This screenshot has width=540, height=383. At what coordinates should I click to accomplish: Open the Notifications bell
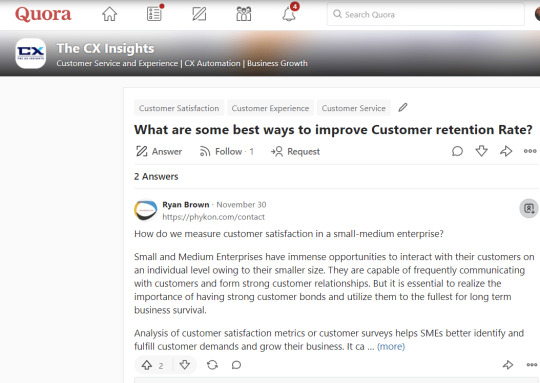(289, 13)
